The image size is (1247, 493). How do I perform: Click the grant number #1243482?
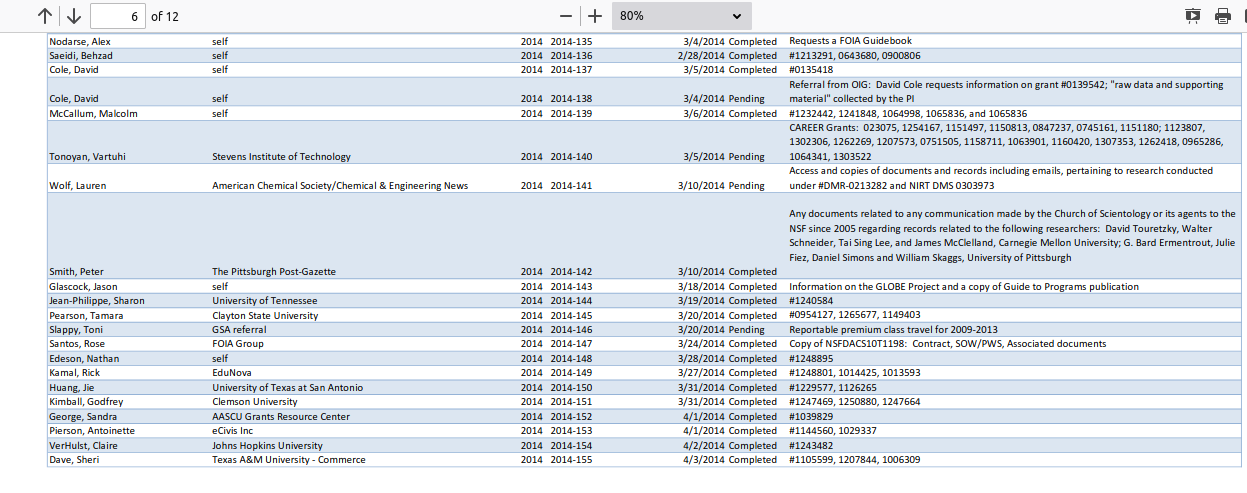coord(811,446)
